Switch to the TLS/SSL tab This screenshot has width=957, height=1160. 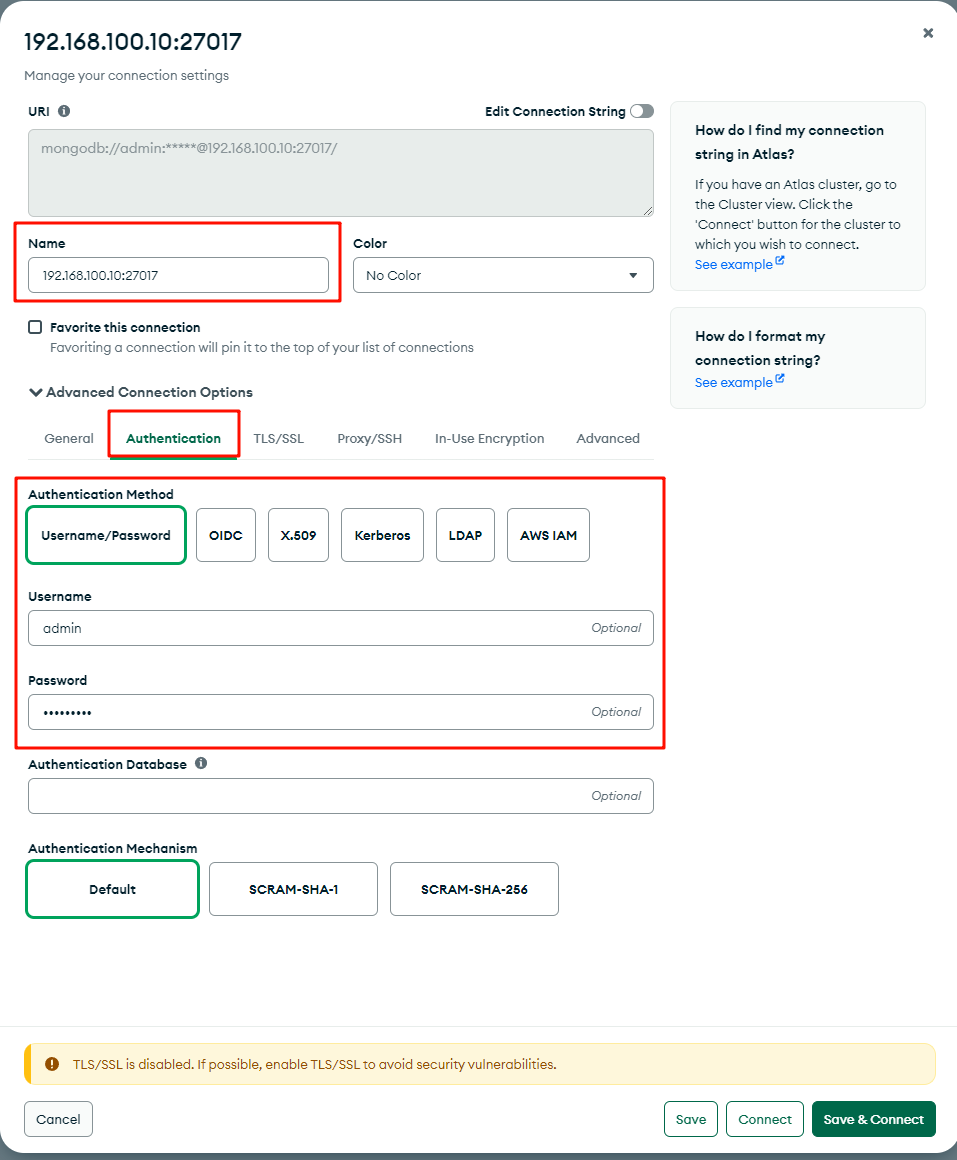[278, 438]
